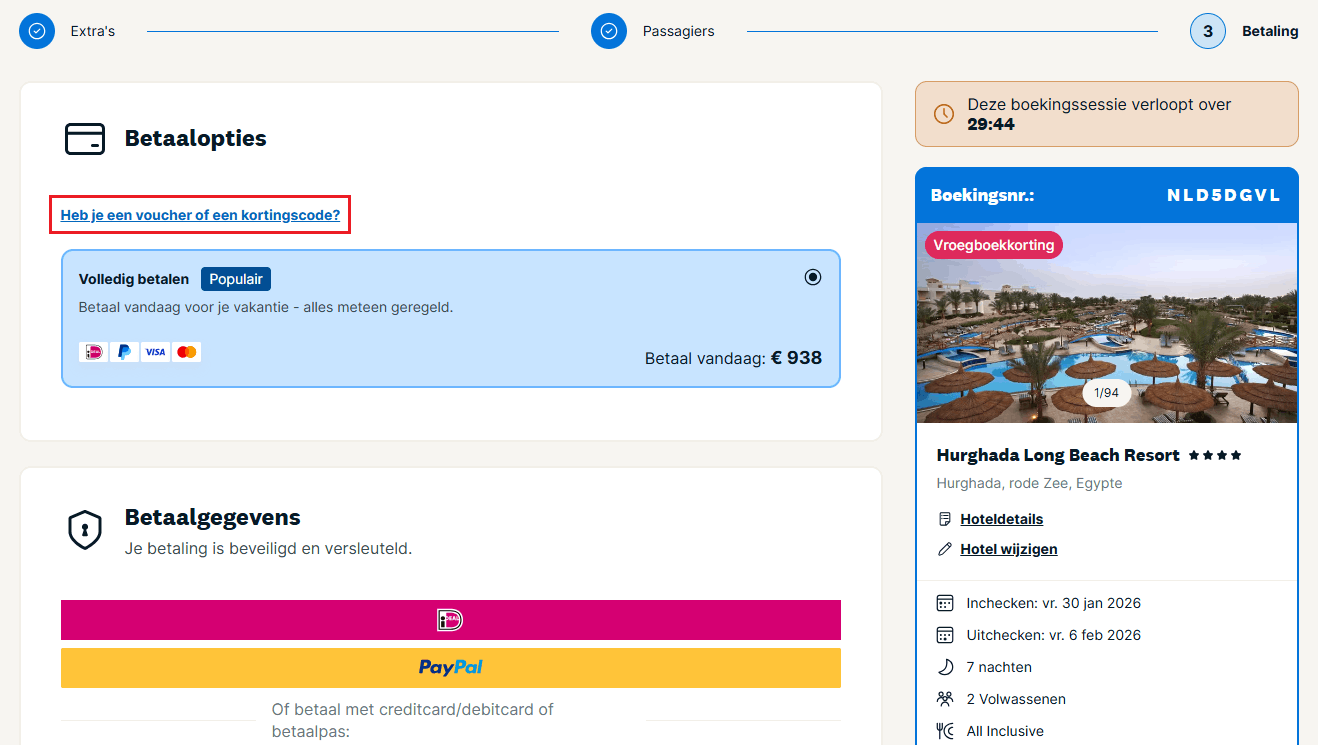Click the yellow PayPal payment button
Image resolution: width=1318 pixels, height=745 pixels.
(x=450, y=667)
